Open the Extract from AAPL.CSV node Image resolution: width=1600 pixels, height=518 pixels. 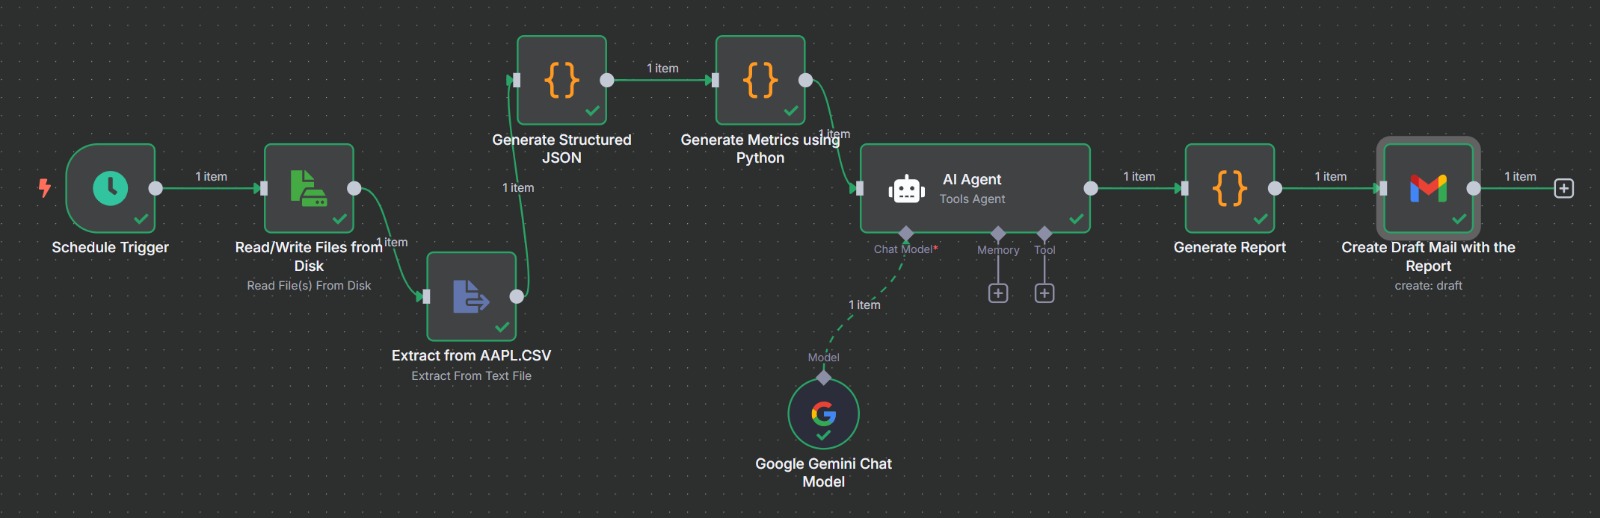[x=471, y=296]
